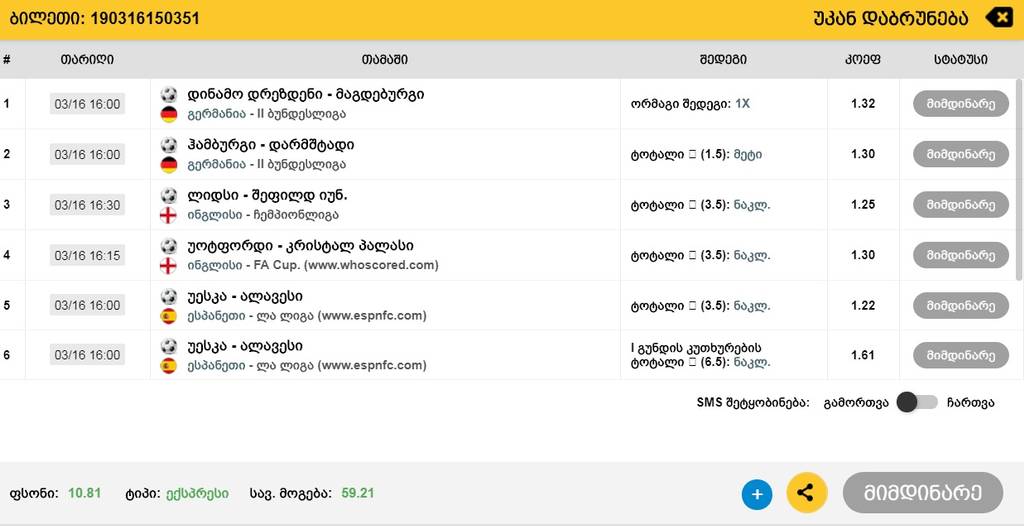Click the მიმდინარე status button in row 6

pyautogui.click(x=961, y=355)
